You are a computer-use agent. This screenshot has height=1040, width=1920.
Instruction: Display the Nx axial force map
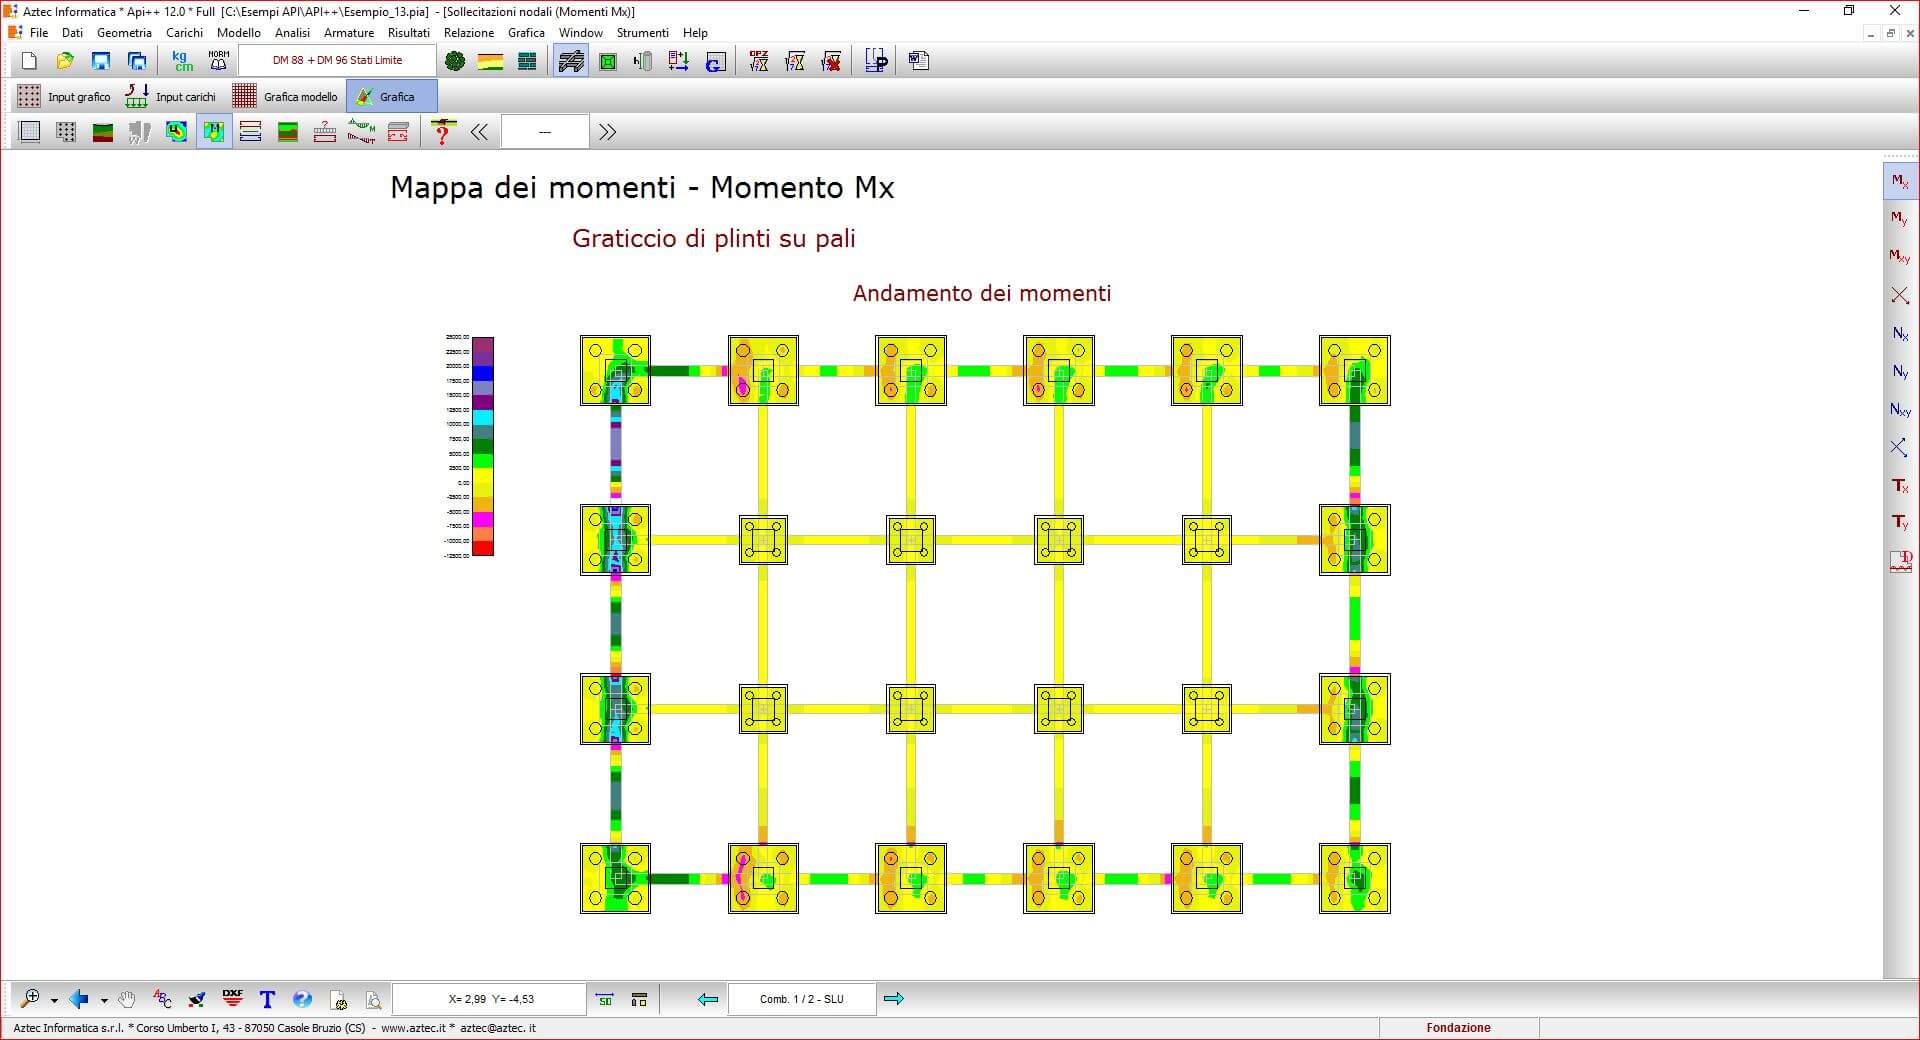1899,334
